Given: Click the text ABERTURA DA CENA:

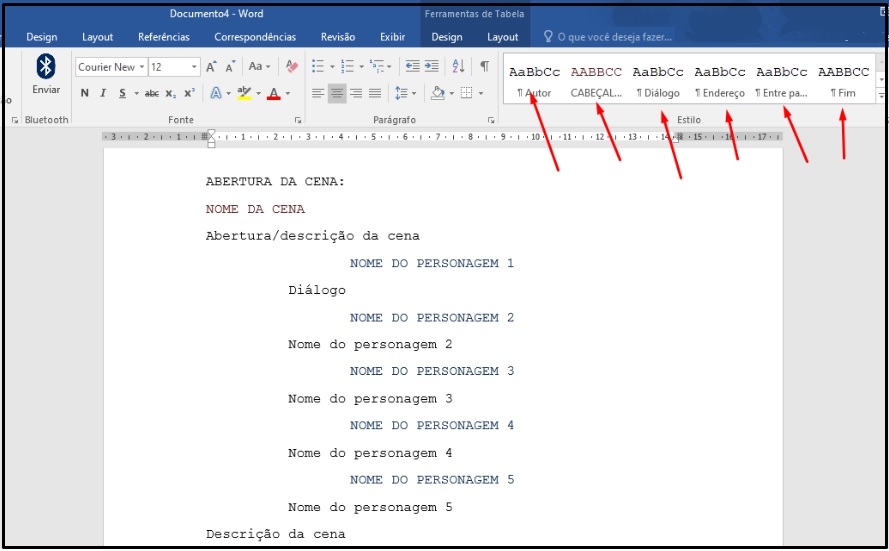Looking at the screenshot, I should tap(275, 181).
